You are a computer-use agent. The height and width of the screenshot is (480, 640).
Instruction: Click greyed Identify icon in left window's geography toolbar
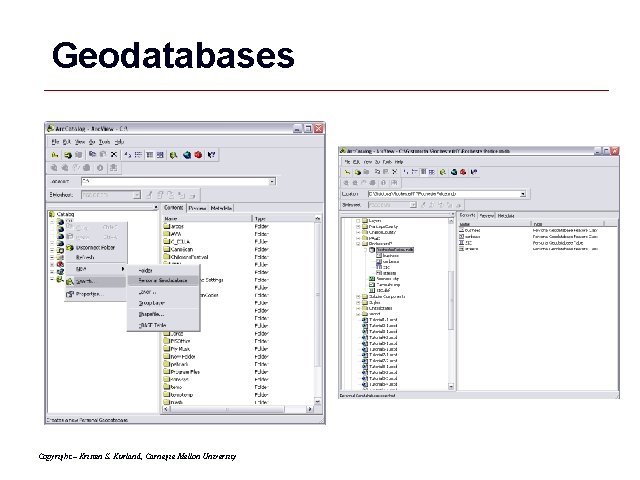pos(100,168)
